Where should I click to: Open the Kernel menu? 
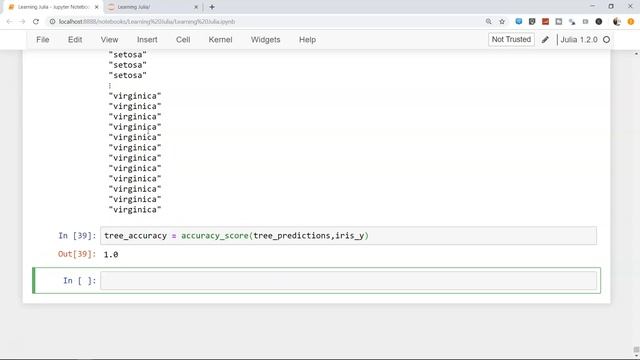[220, 40]
